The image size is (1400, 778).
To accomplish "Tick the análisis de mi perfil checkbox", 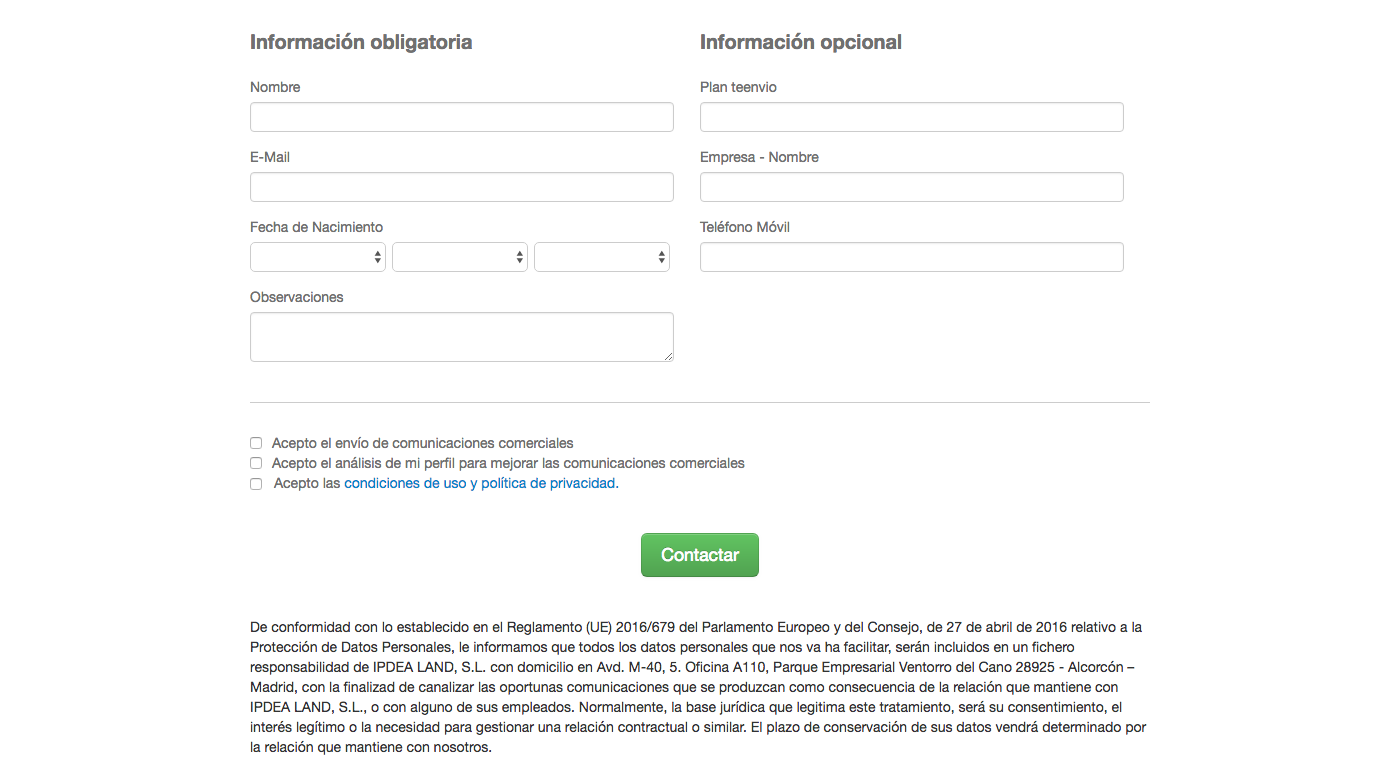I will click(x=256, y=463).
